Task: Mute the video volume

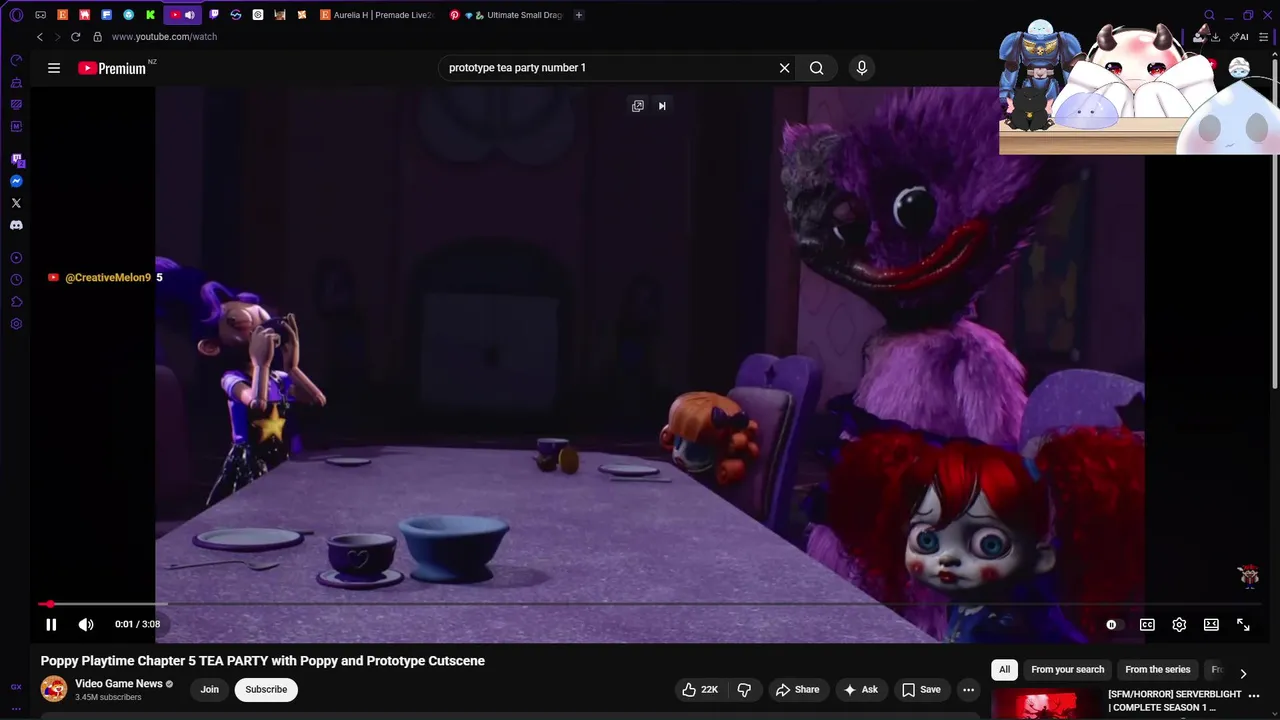Action: (x=86, y=625)
